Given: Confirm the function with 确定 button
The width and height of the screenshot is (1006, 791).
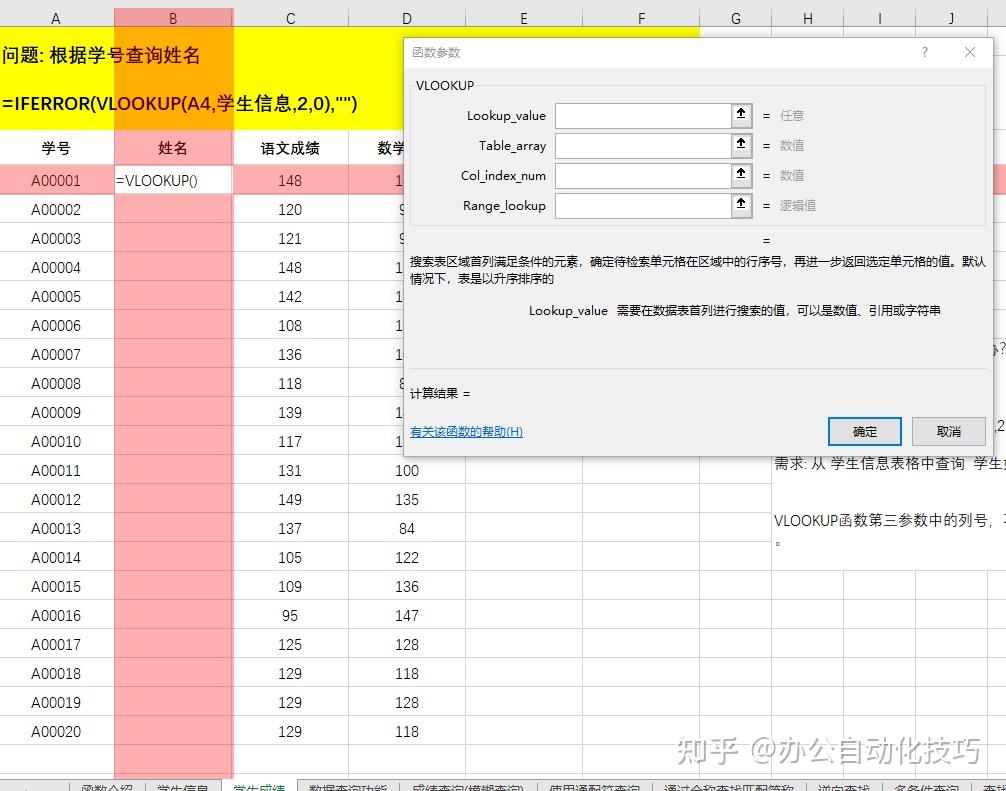Looking at the screenshot, I should click(x=864, y=431).
